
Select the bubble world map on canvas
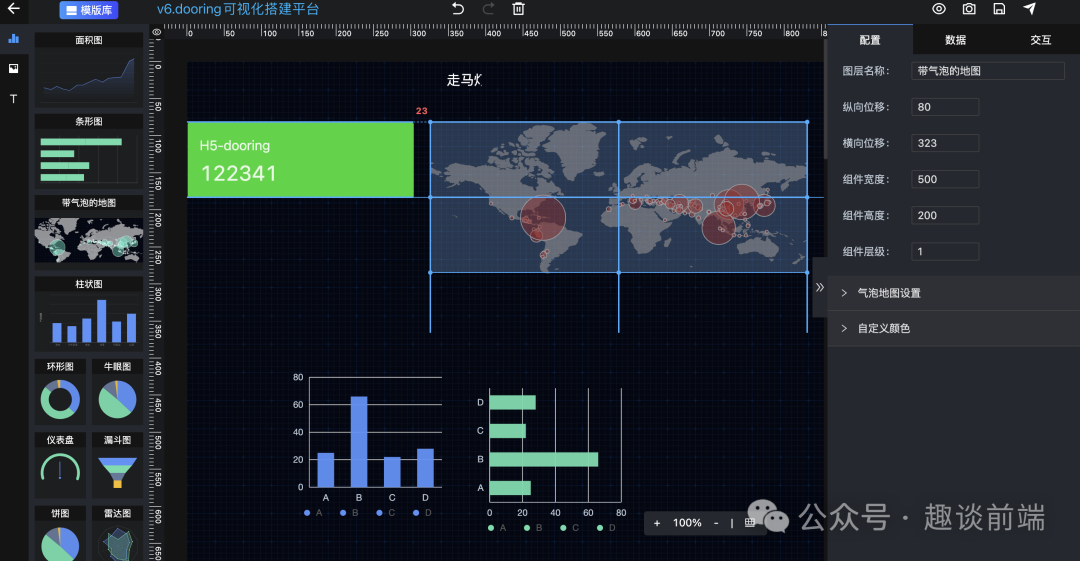619,197
